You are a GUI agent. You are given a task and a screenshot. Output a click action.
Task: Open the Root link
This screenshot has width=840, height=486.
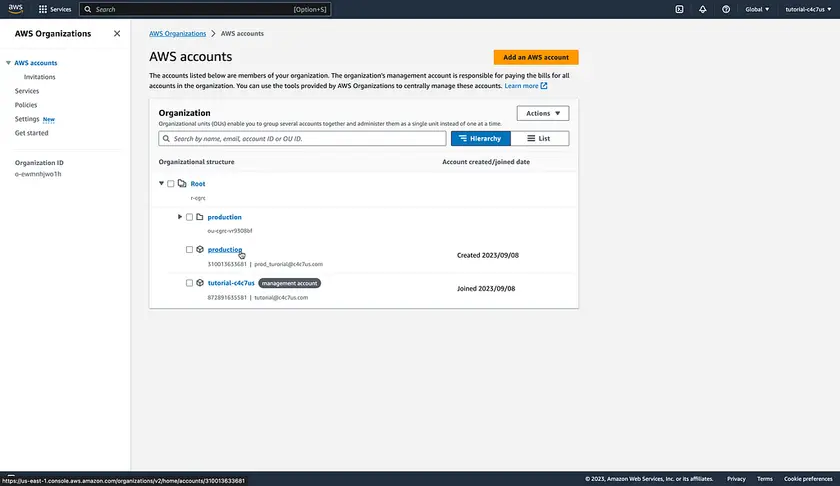[198, 184]
